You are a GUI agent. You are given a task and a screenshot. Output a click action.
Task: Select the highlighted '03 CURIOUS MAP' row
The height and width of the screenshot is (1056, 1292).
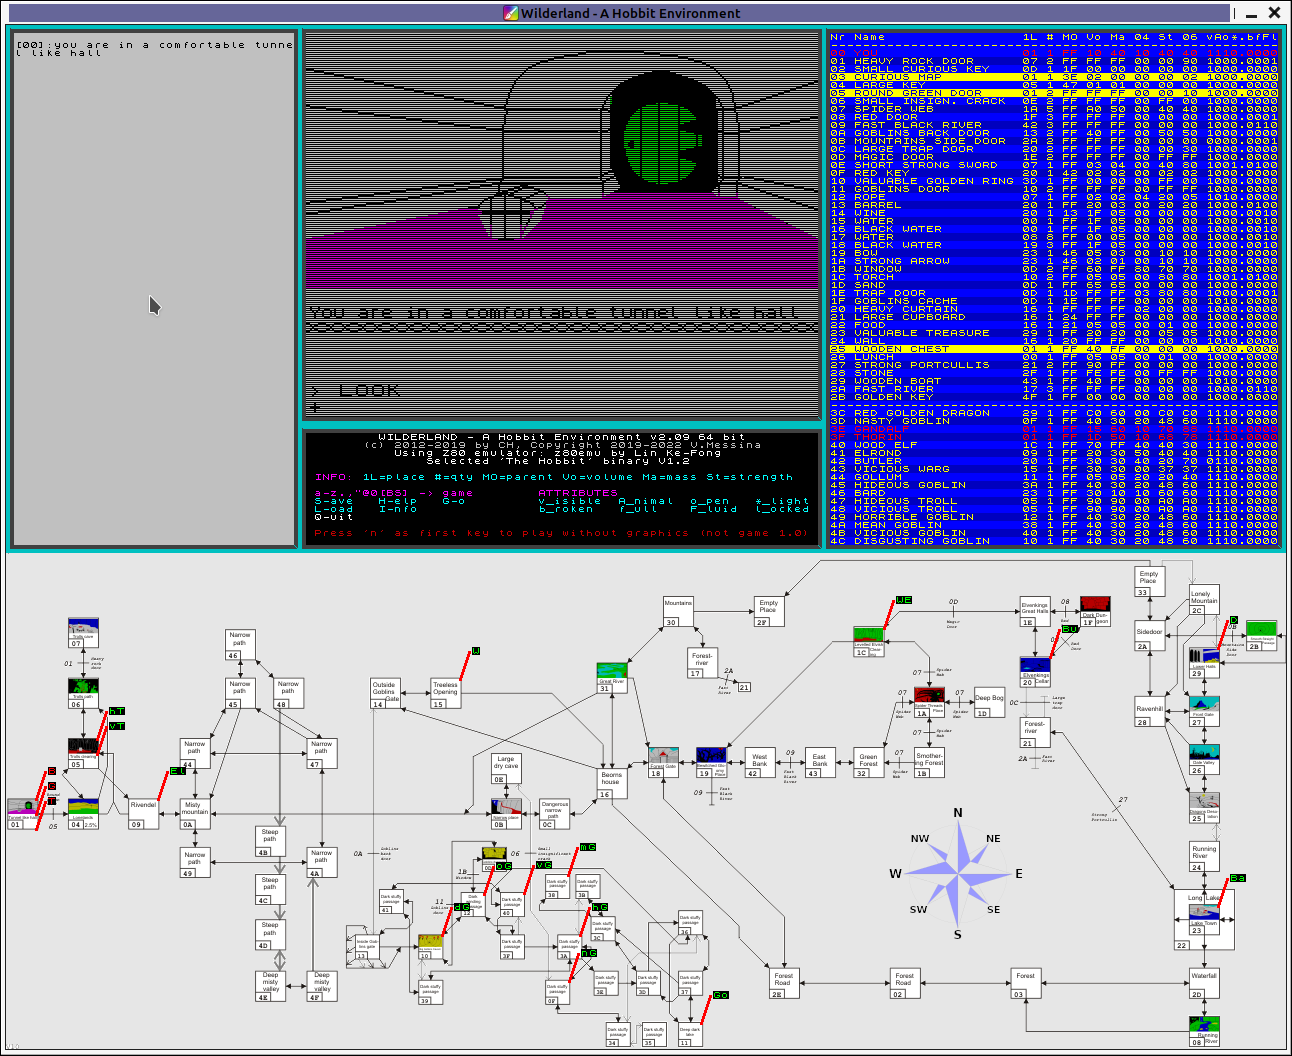pos(1054,77)
